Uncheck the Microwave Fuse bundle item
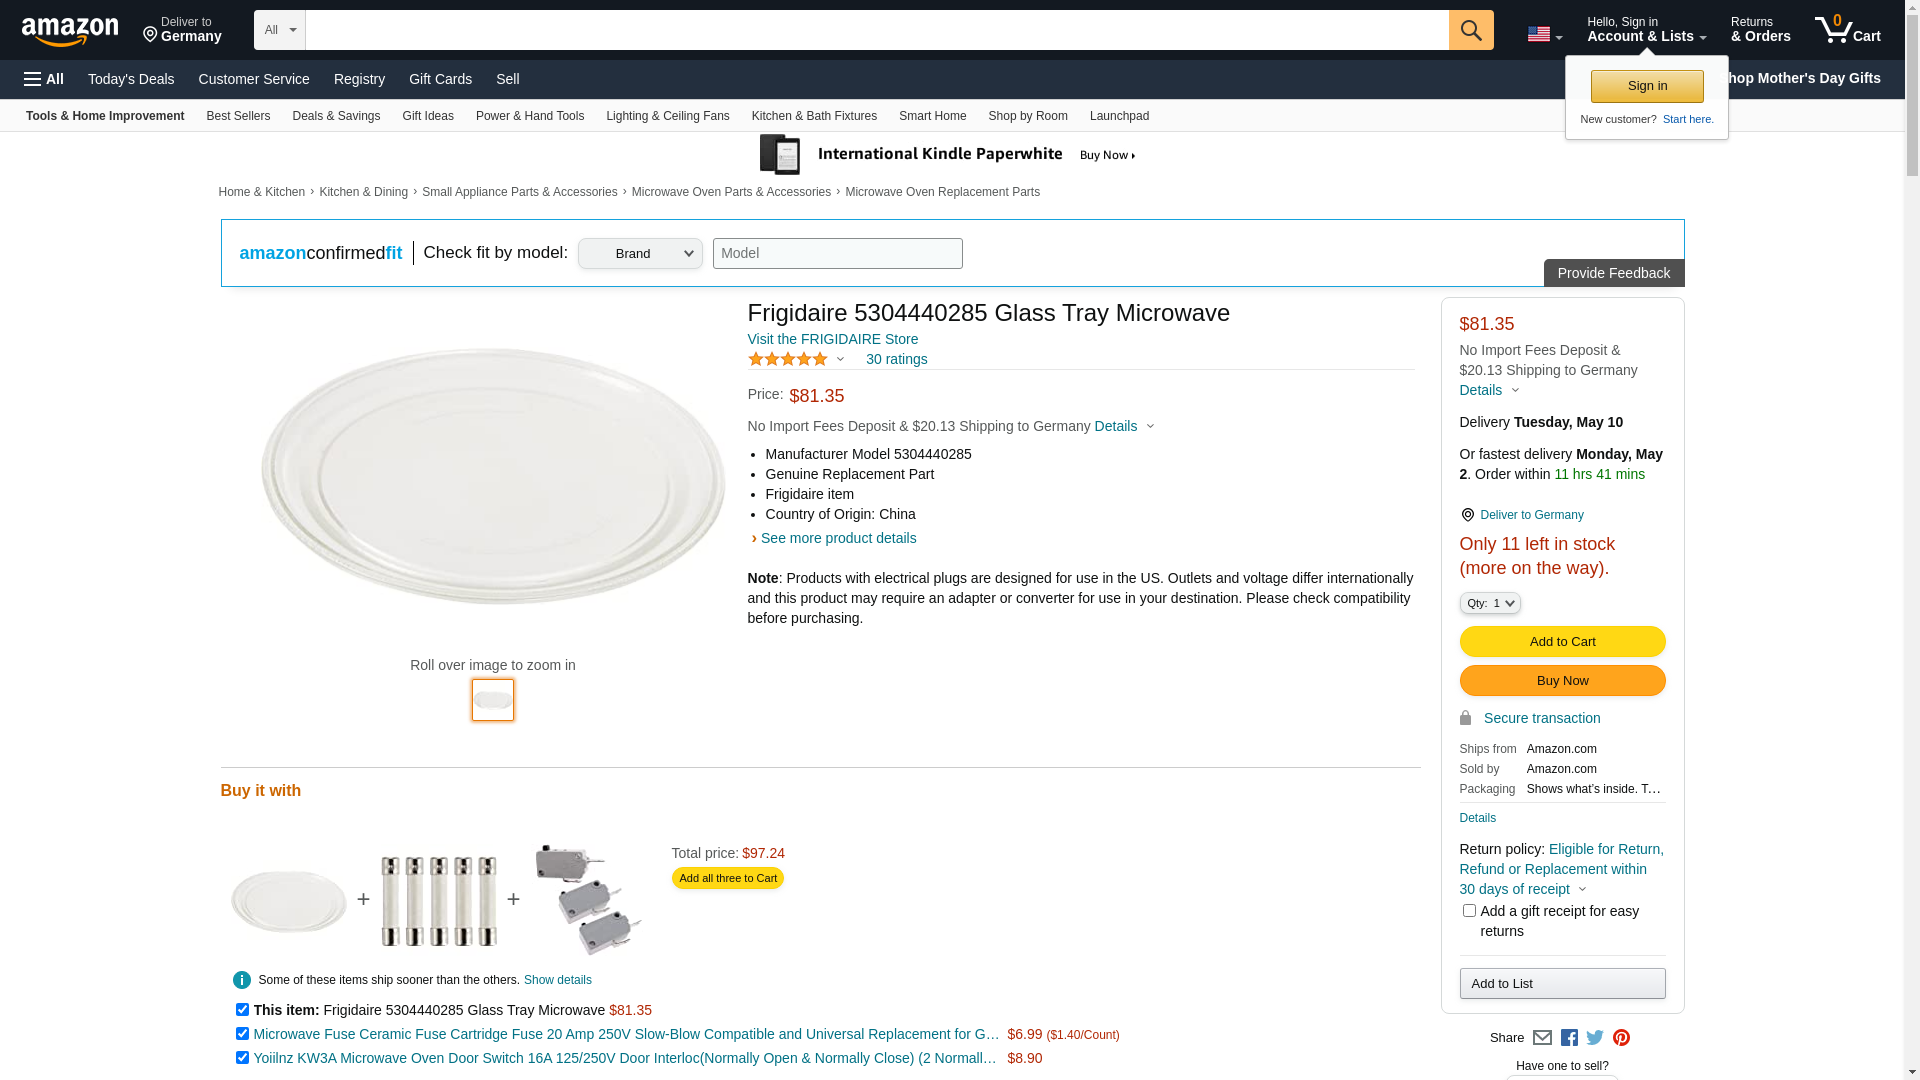Viewport: 1920px width, 1080px height. 242,1034
